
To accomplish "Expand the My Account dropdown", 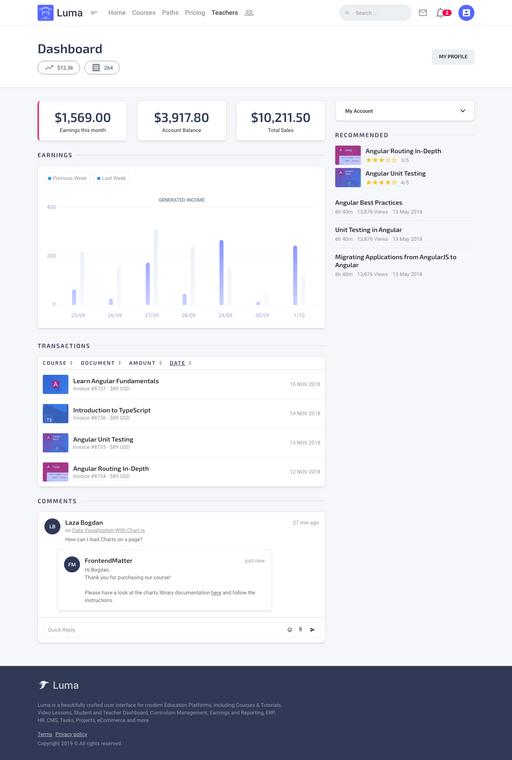I will point(404,111).
